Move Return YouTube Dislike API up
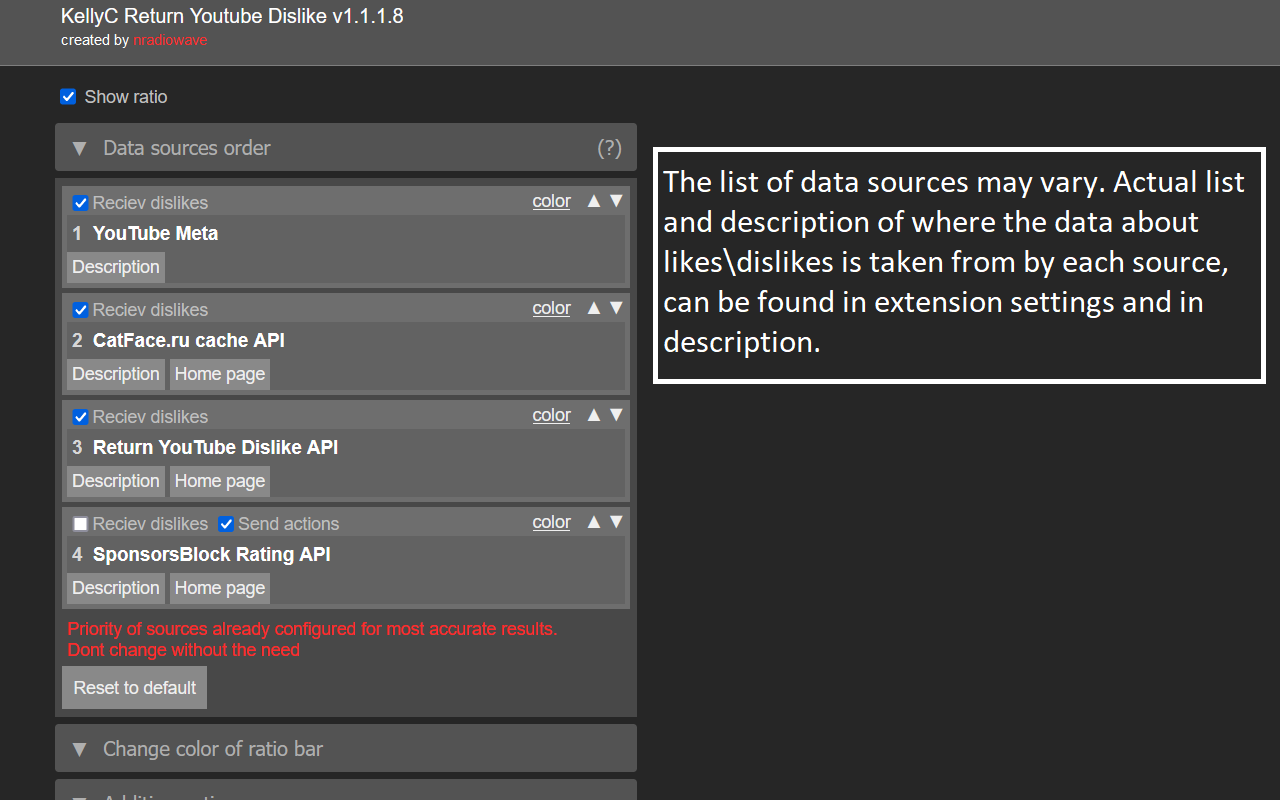Viewport: 1280px width, 800px height. coord(594,415)
